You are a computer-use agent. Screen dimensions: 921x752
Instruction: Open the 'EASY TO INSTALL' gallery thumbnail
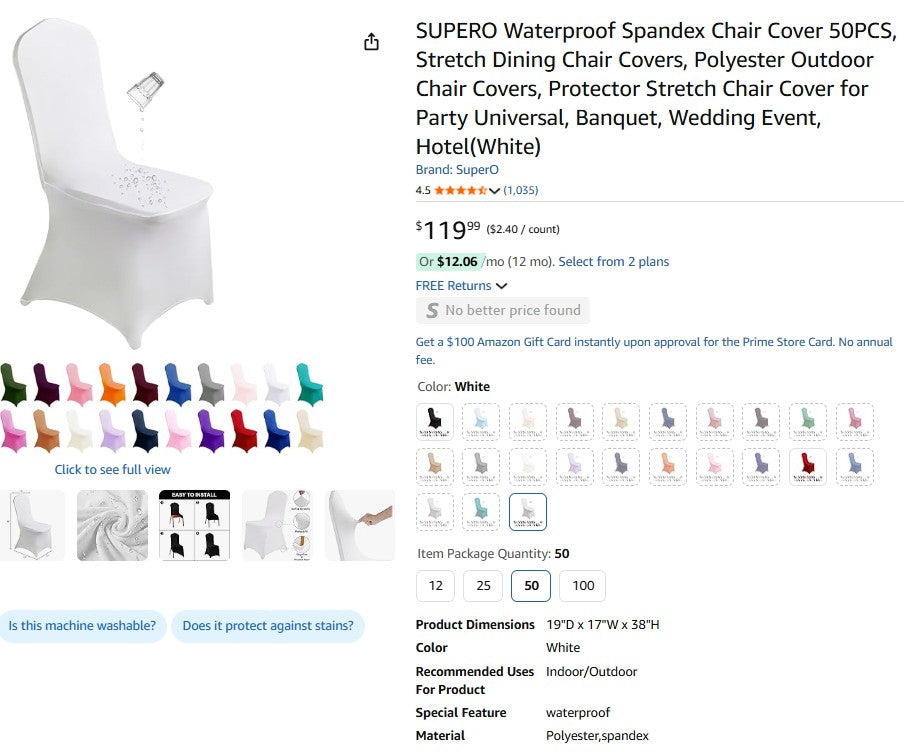click(194, 524)
